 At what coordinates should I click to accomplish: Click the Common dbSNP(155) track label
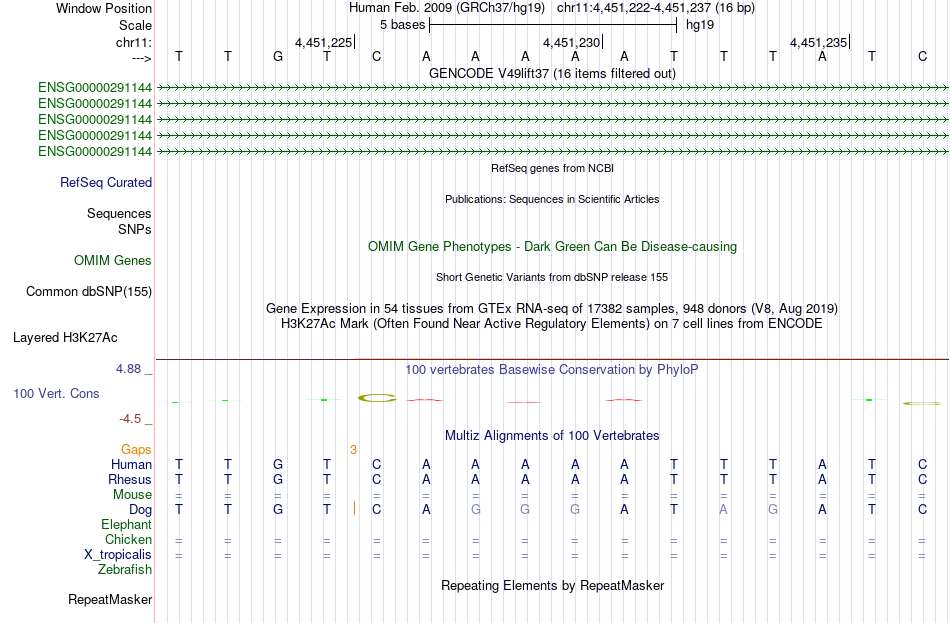88,292
